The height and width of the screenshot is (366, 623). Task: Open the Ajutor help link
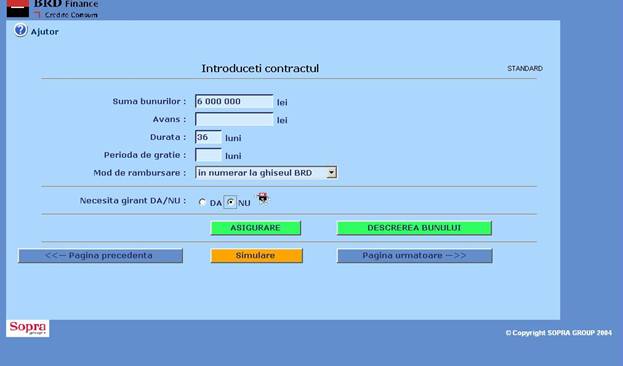[44, 32]
